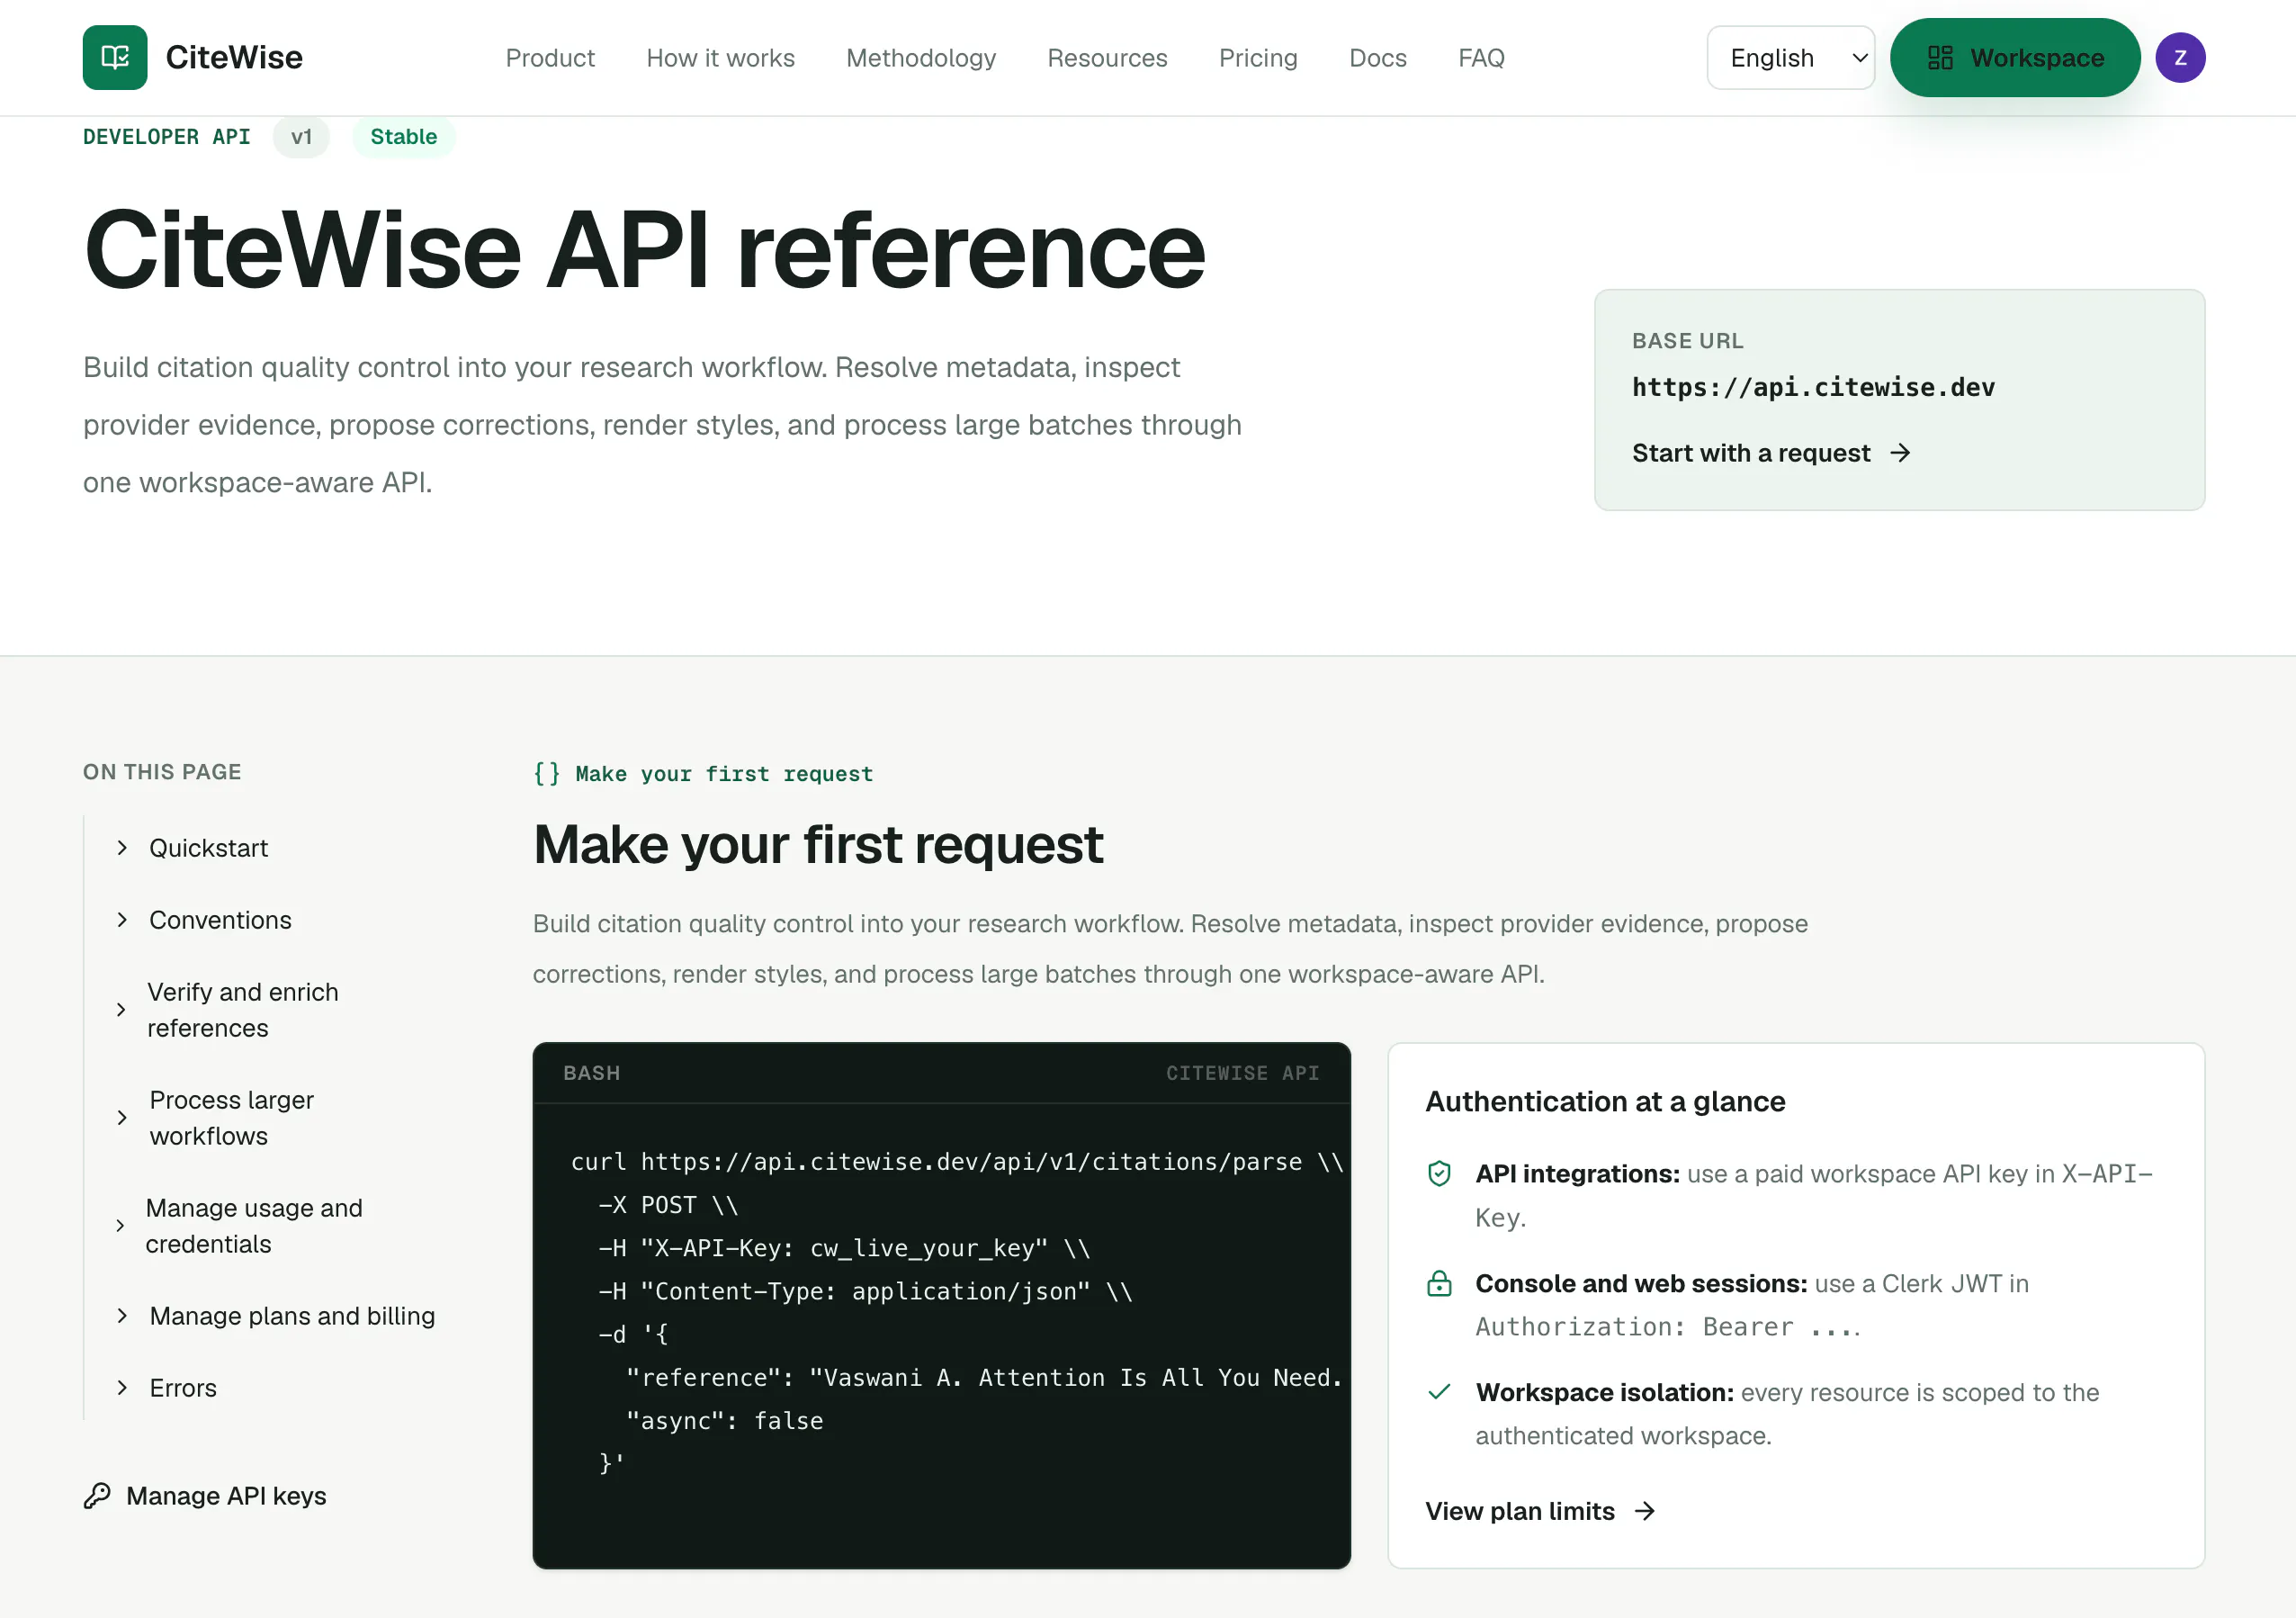Viewport: 2296px width, 1618px height.
Task: Click the v1 version badge
Action: 301,137
